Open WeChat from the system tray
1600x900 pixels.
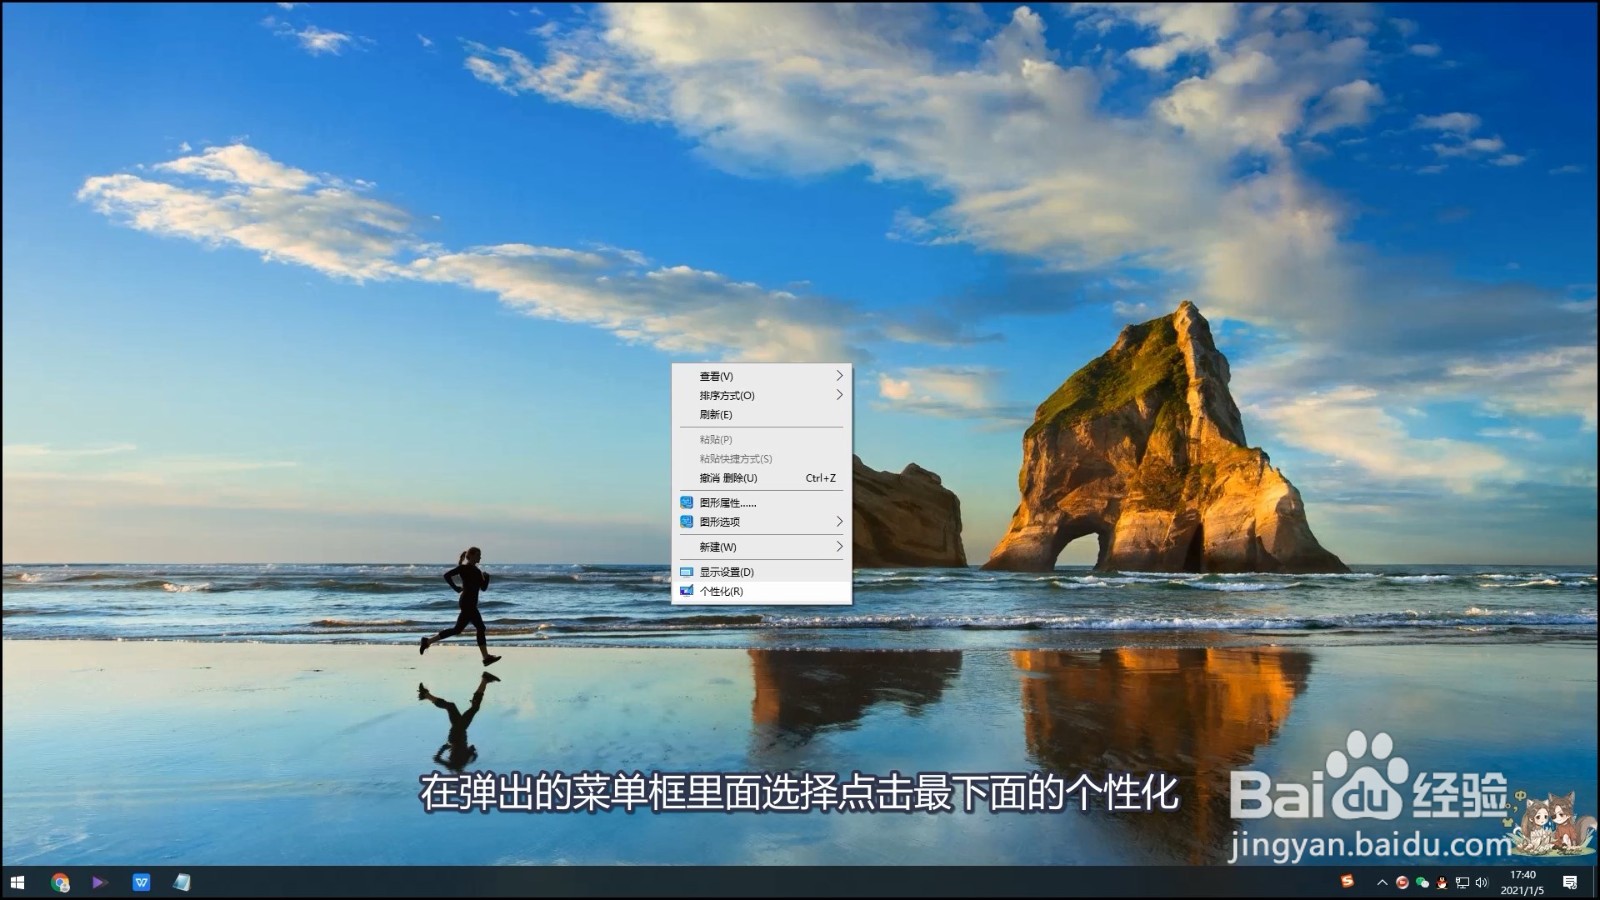tap(1423, 882)
